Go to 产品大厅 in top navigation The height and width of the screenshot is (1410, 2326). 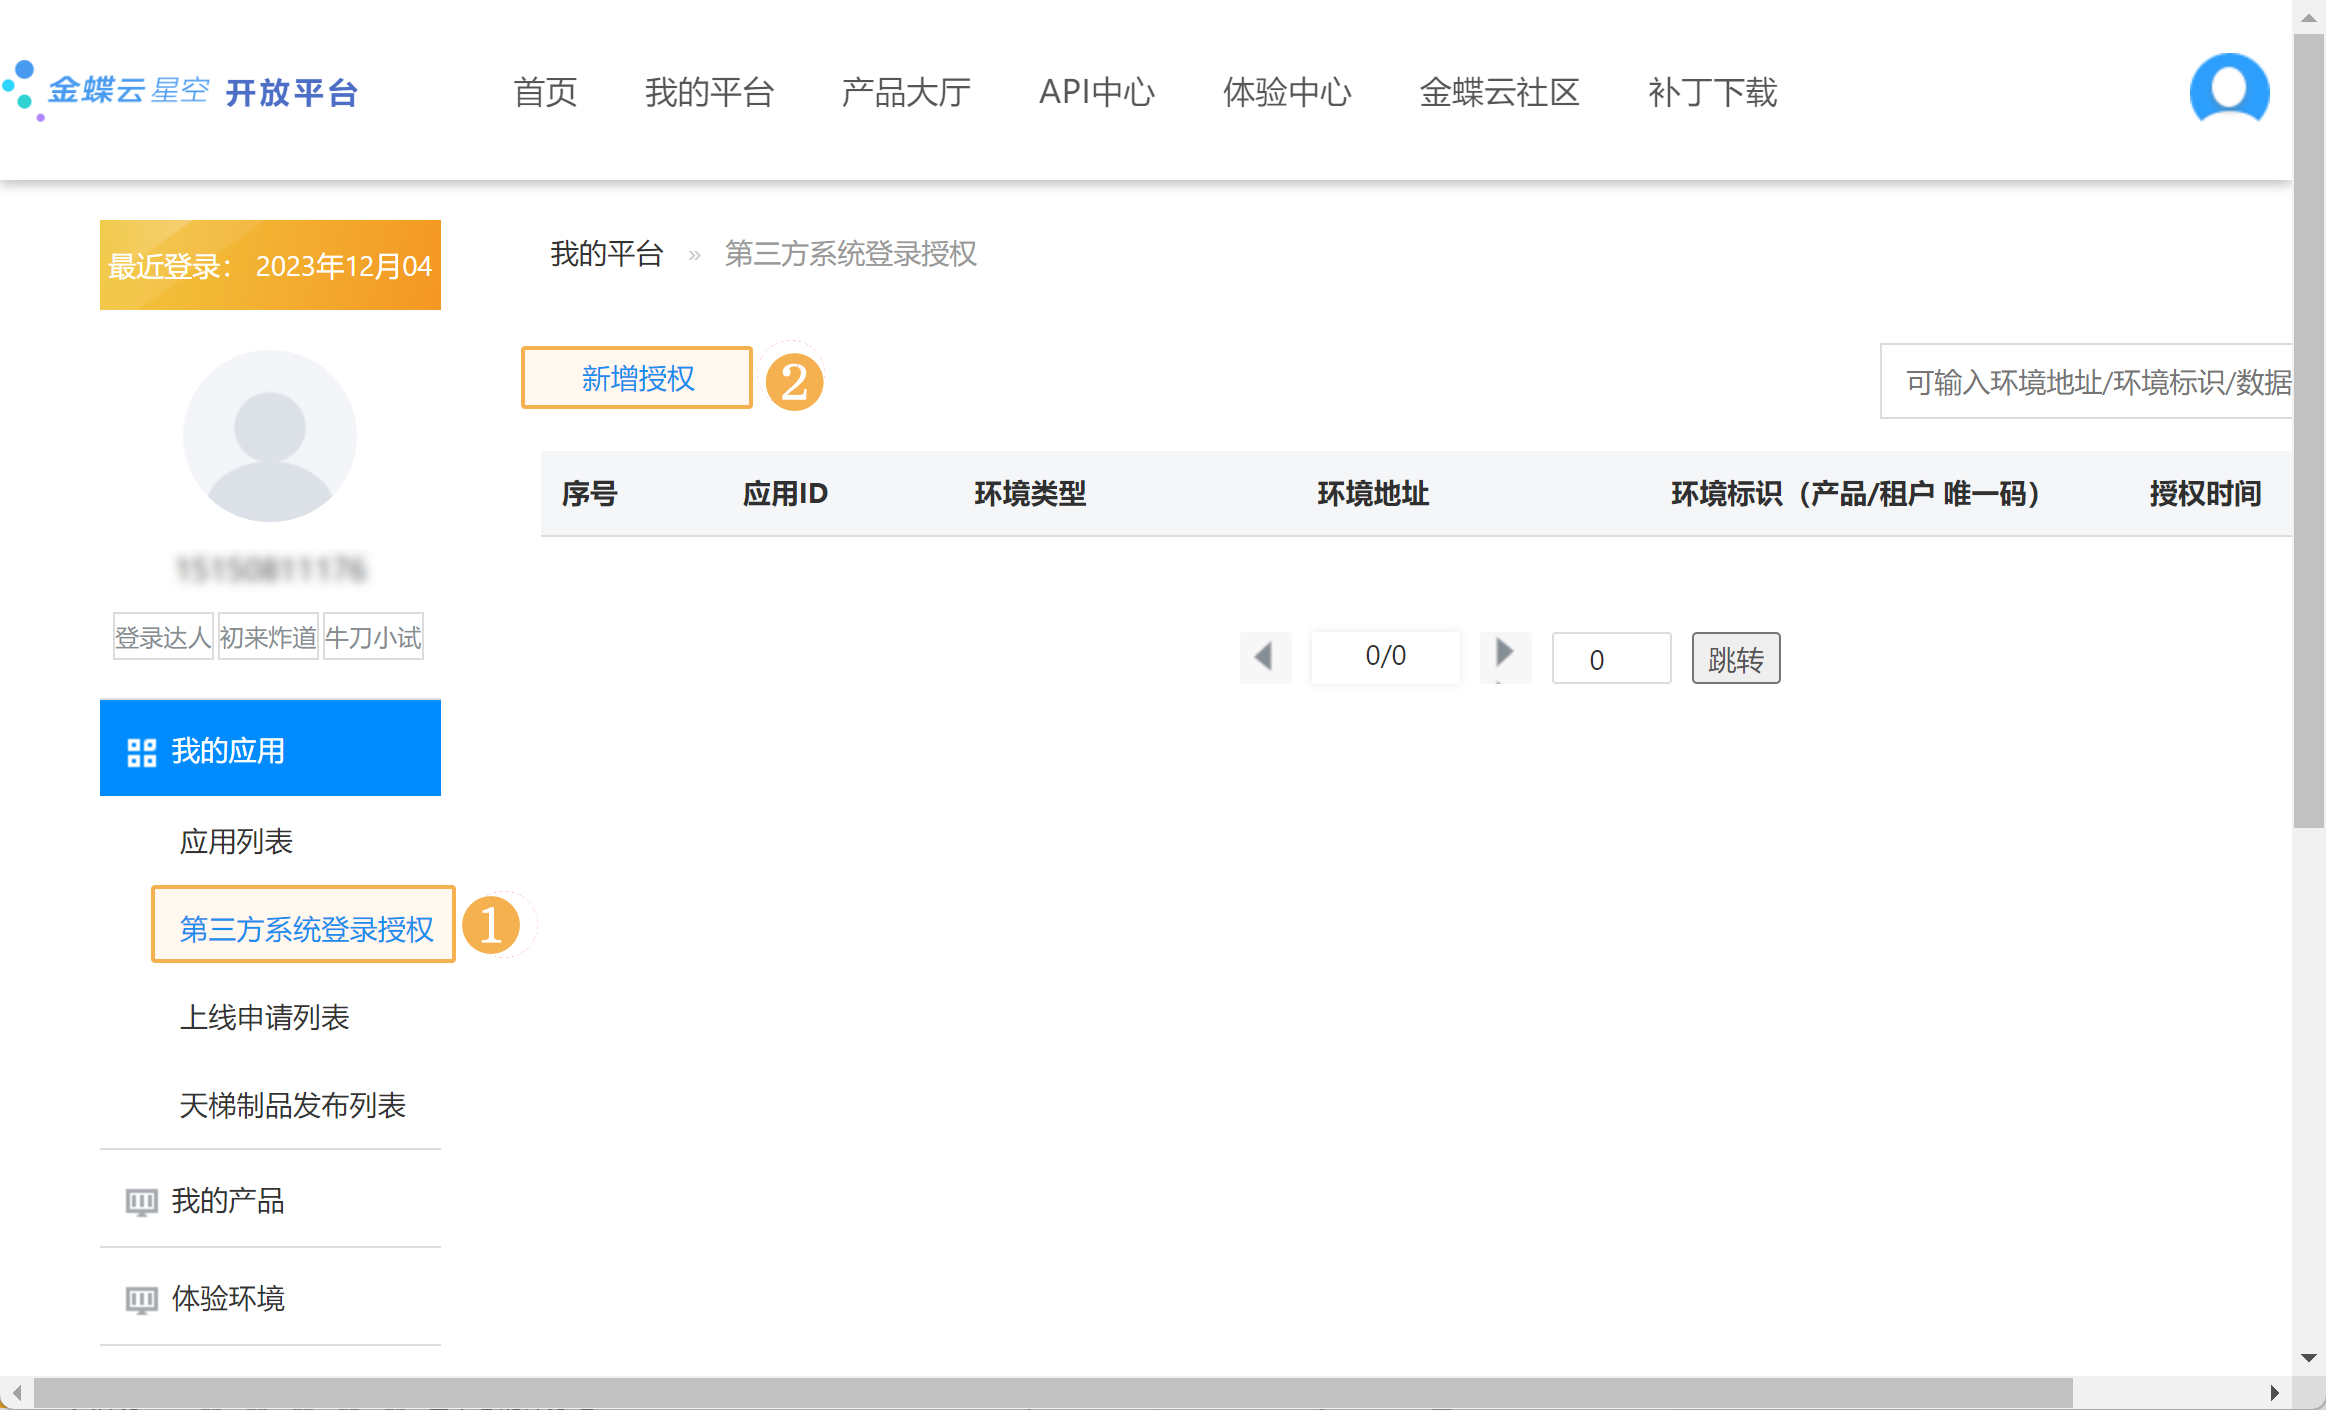point(906,92)
